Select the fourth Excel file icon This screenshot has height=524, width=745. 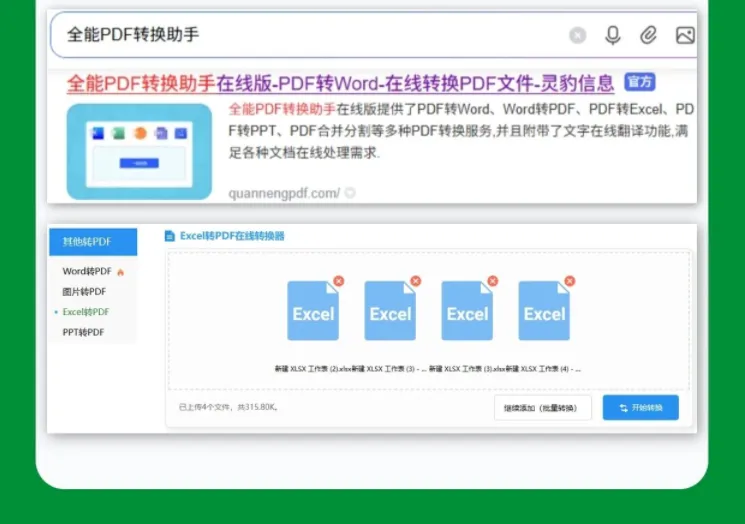[x=544, y=311]
